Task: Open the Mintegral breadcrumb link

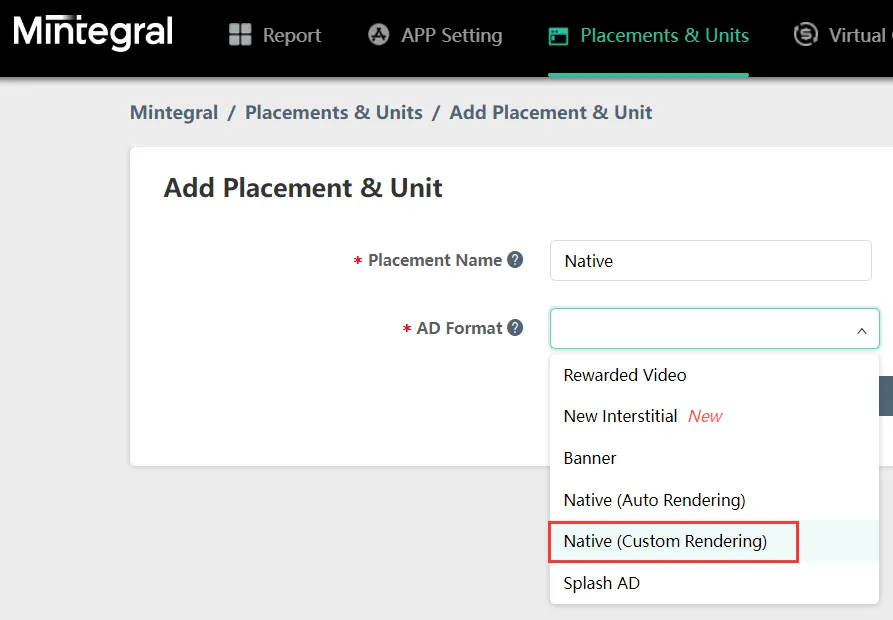Action: pos(173,112)
